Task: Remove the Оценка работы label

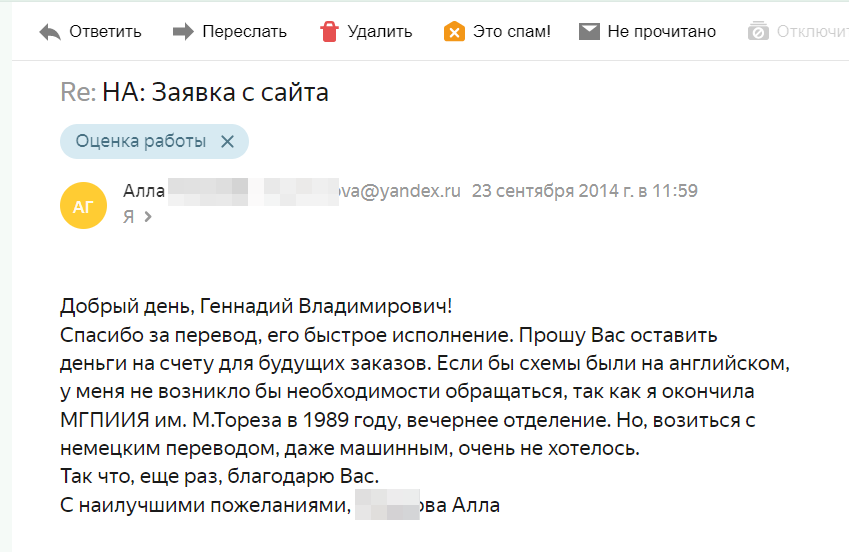Action: (x=227, y=141)
